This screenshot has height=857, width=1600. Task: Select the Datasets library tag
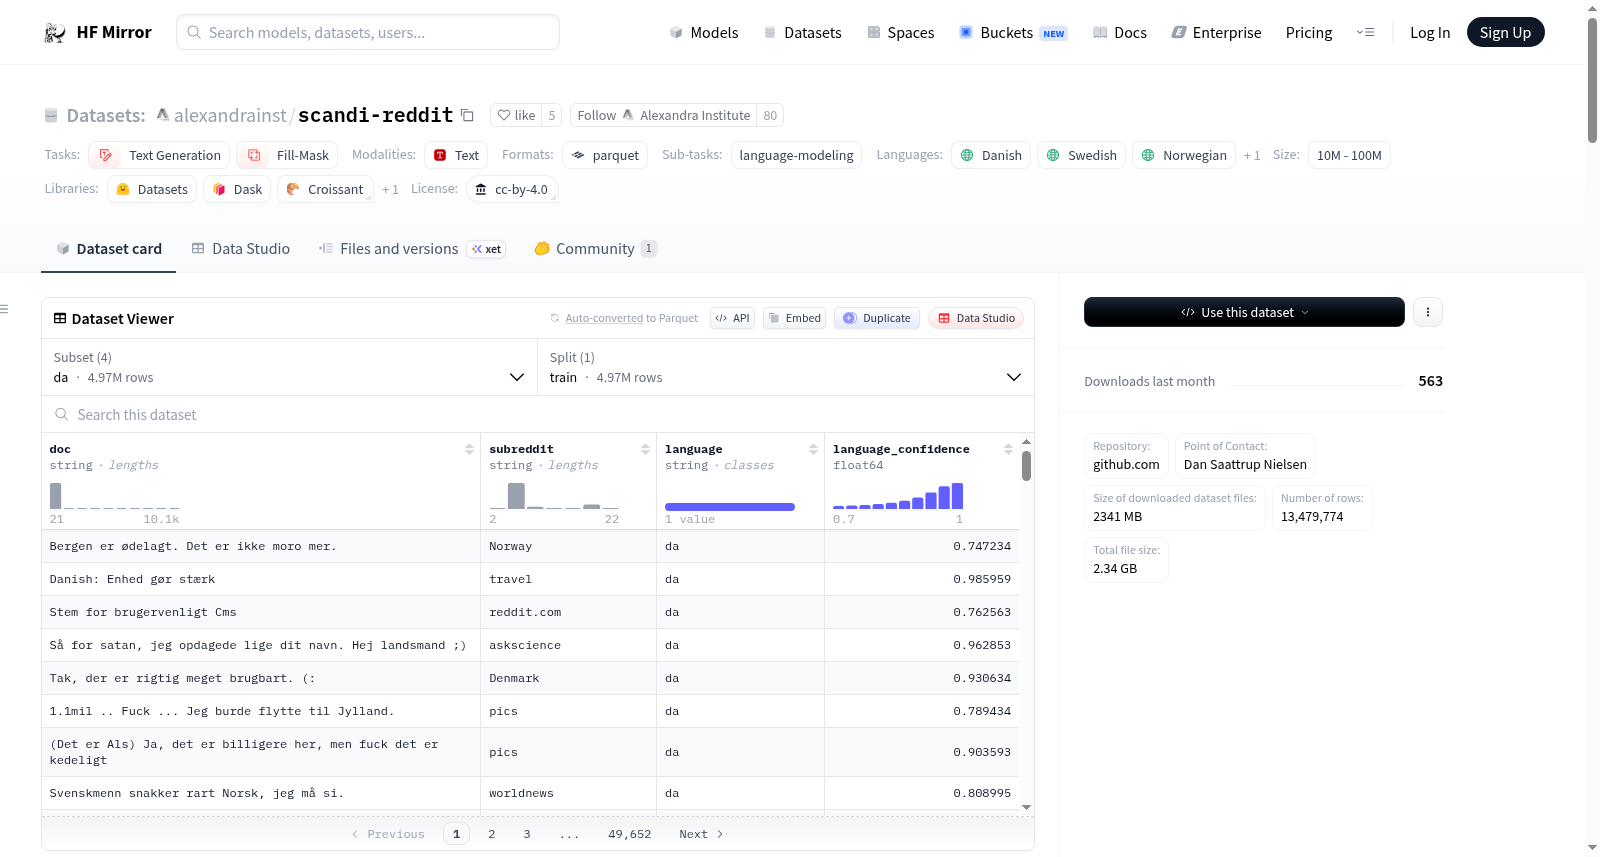click(152, 189)
